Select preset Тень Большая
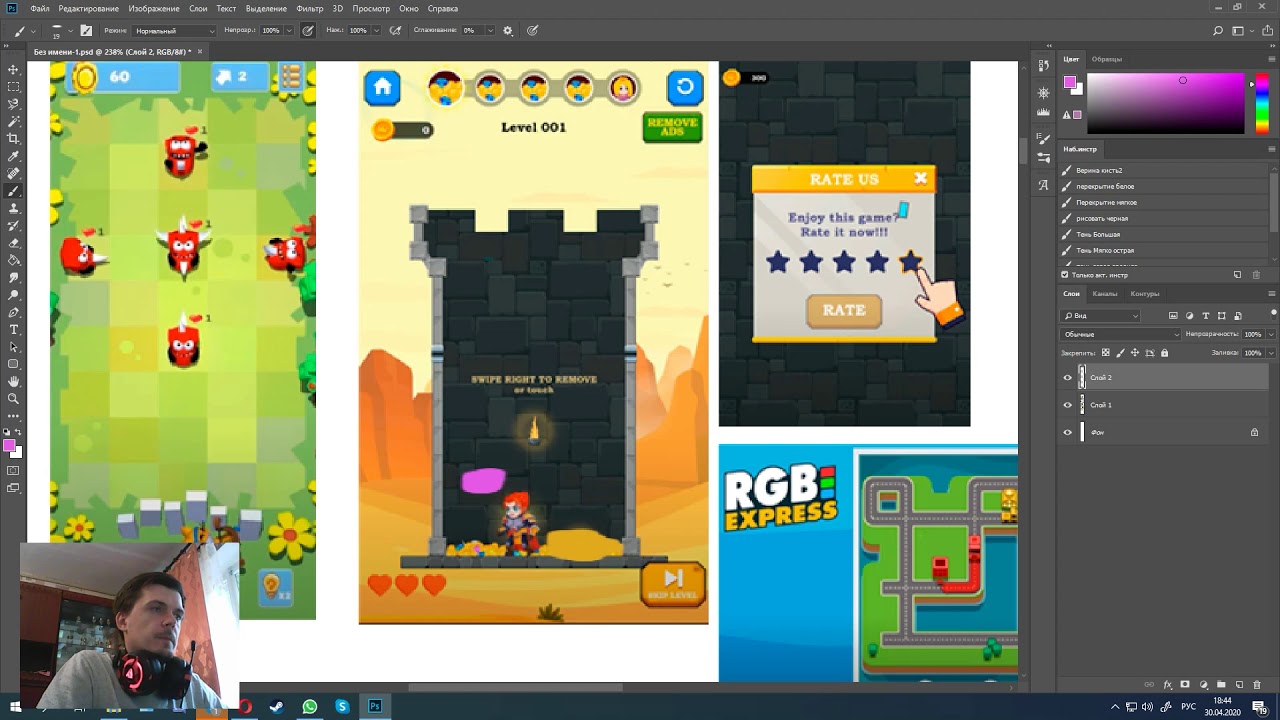 (1162, 234)
